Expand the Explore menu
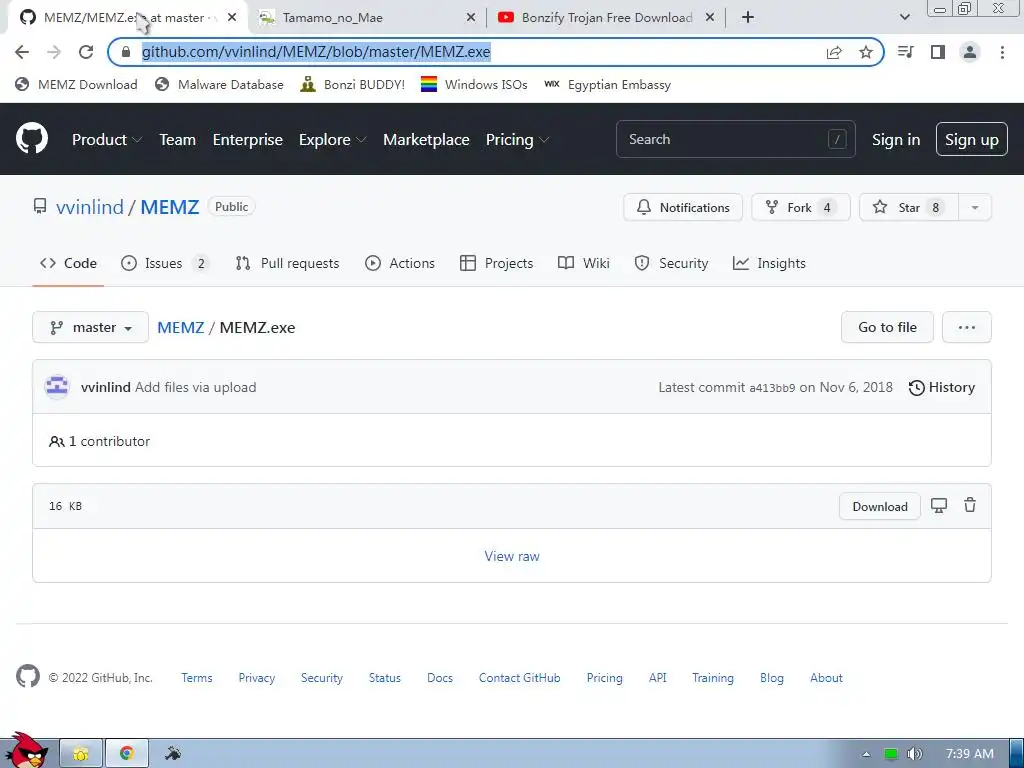This screenshot has height=768, width=1024. pyautogui.click(x=332, y=139)
